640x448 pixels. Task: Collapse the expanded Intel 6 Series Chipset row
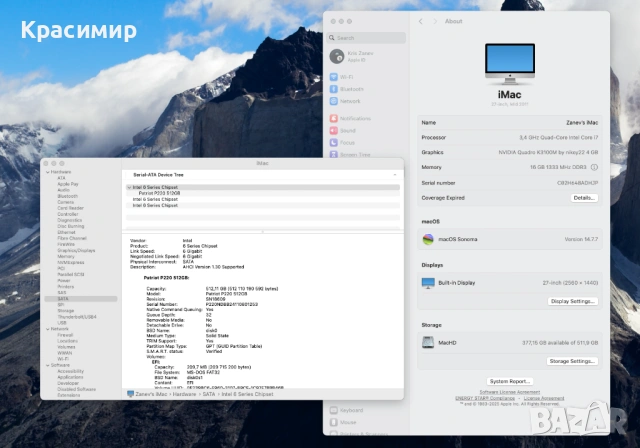129,187
